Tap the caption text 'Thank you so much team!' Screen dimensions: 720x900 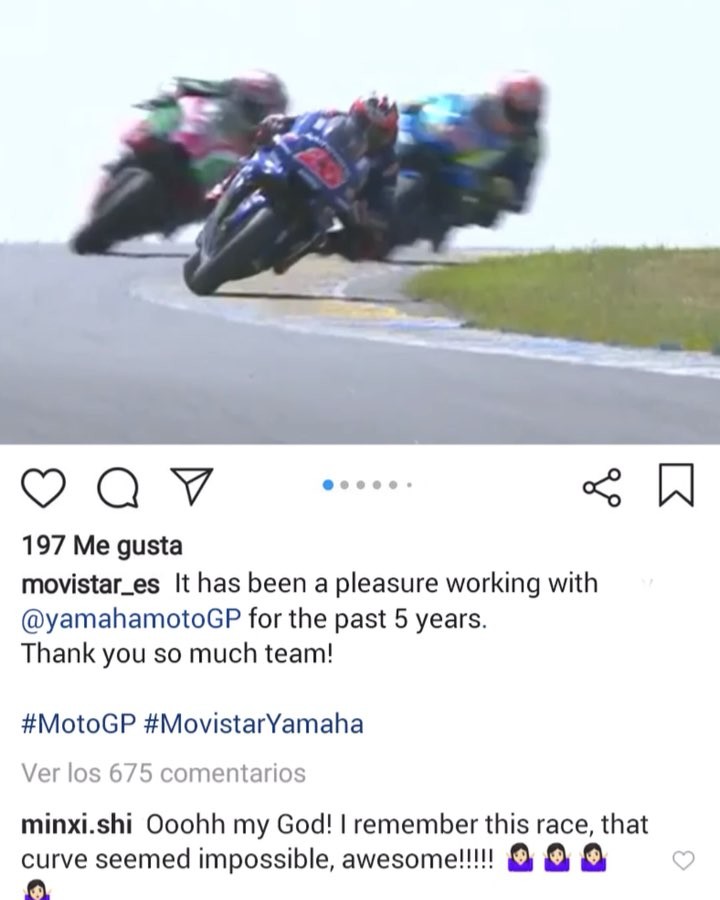(x=177, y=653)
